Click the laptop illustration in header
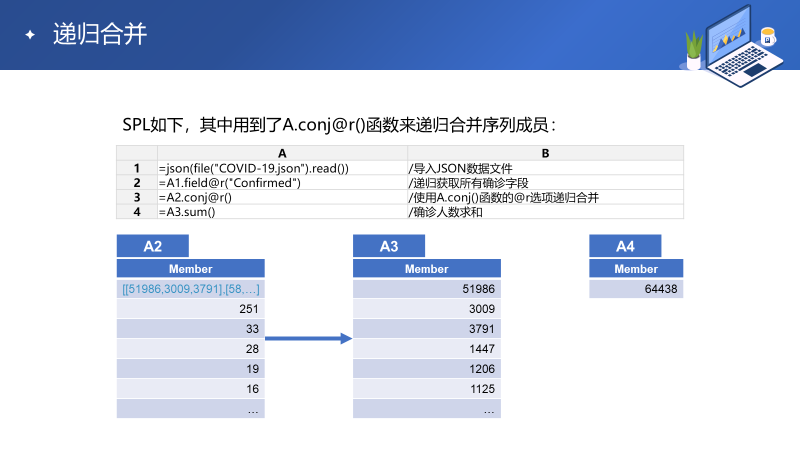Screen dimensions: 800x450 coord(732,45)
